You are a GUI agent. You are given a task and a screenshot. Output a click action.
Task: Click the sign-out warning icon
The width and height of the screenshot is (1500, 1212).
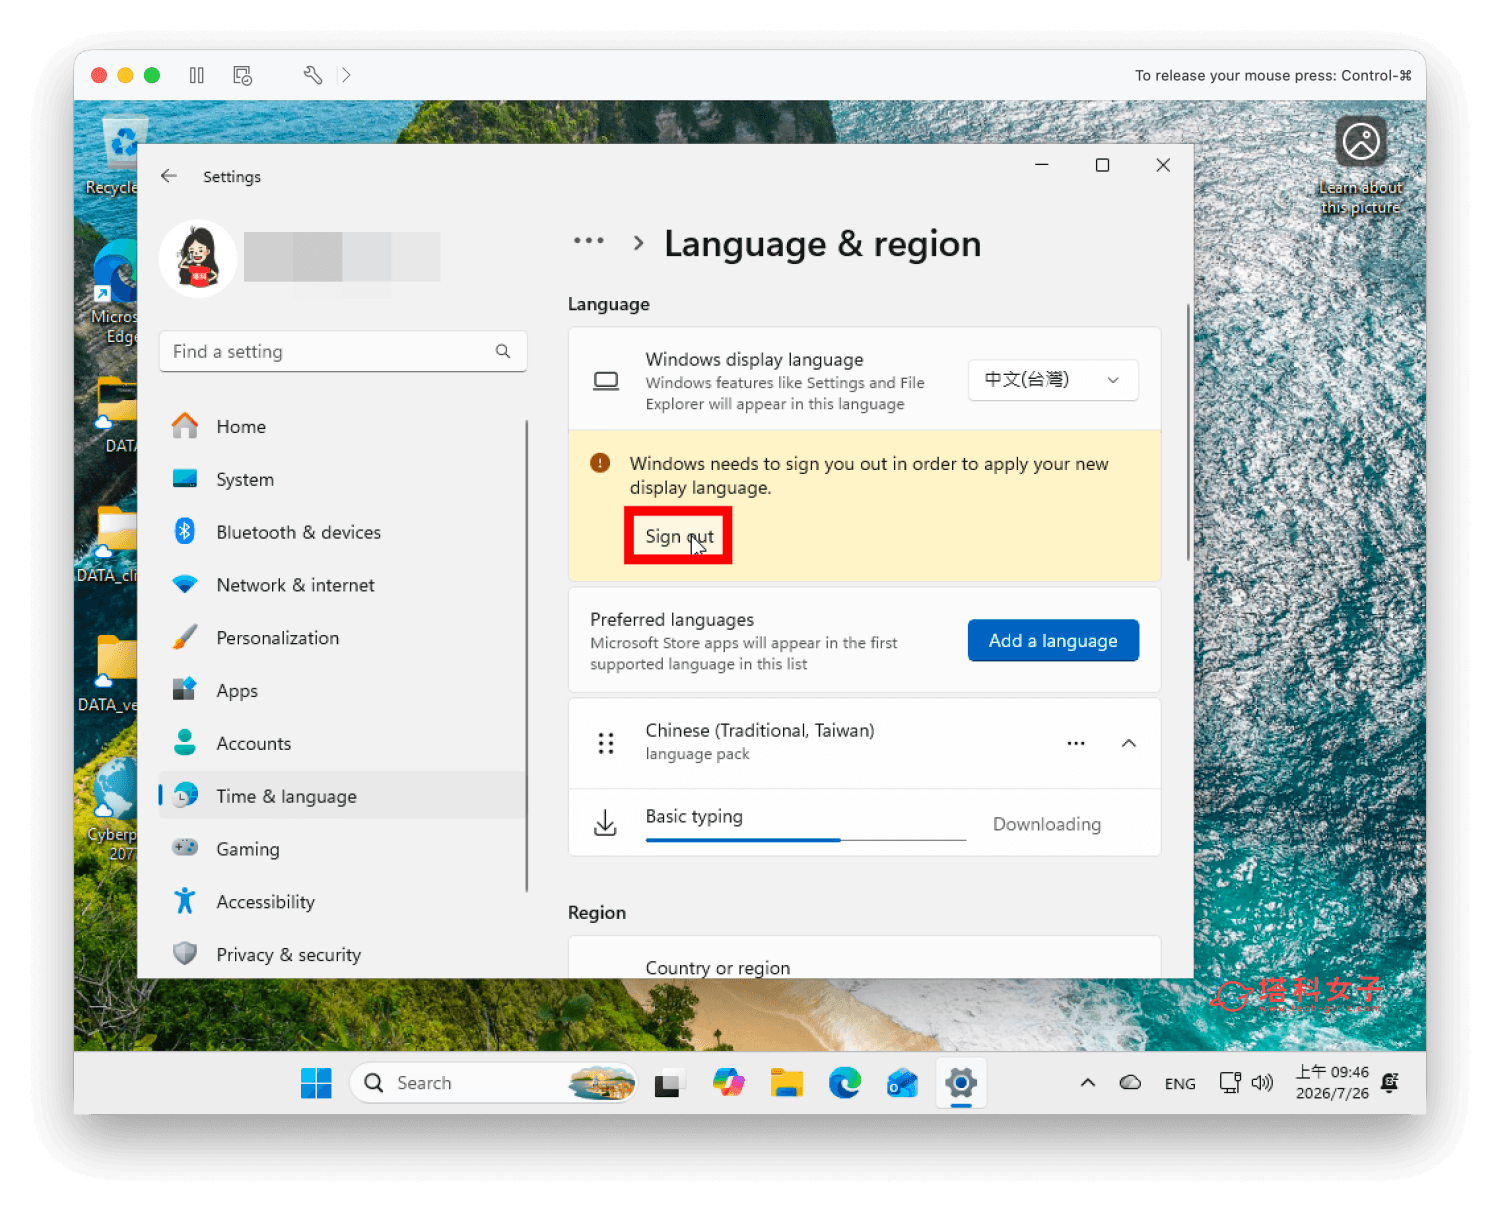click(x=600, y=463)
